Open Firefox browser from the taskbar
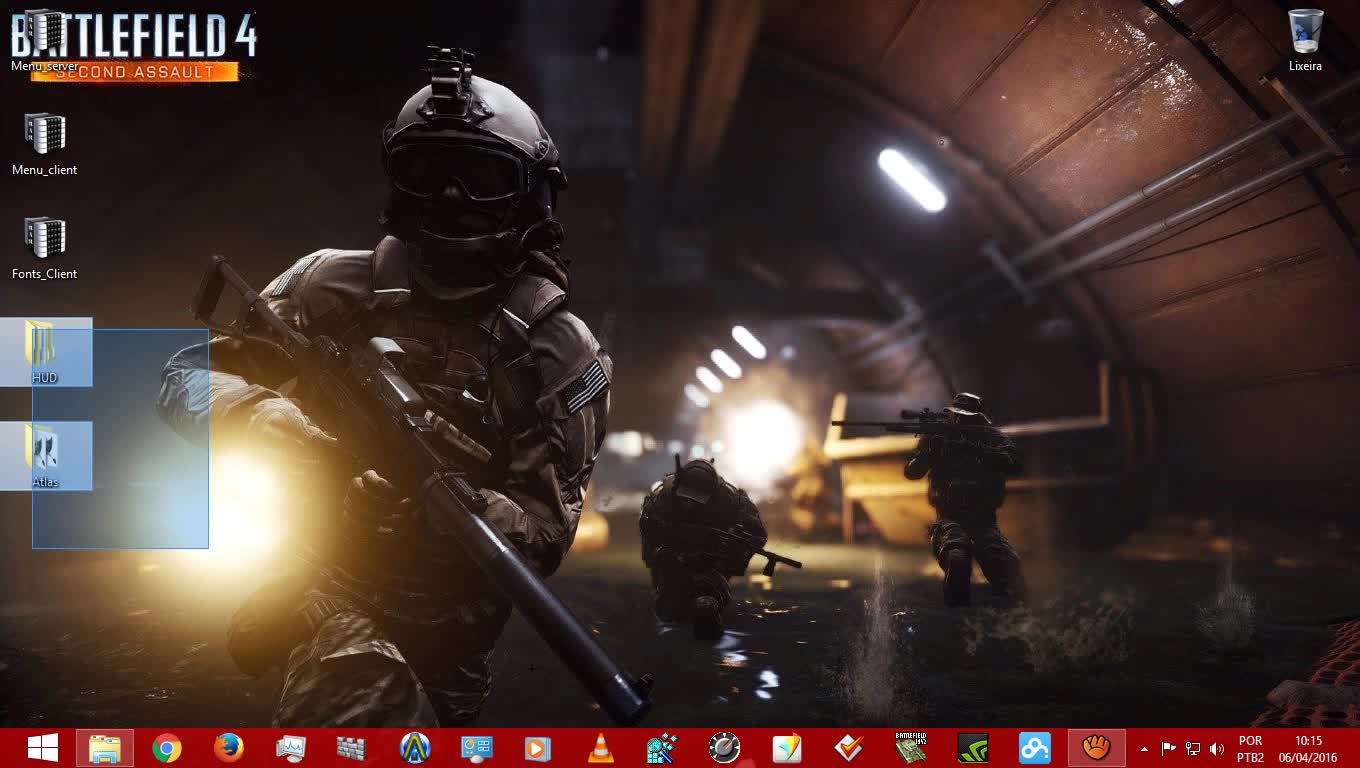The image size is (1360, 768). point(229,747)
